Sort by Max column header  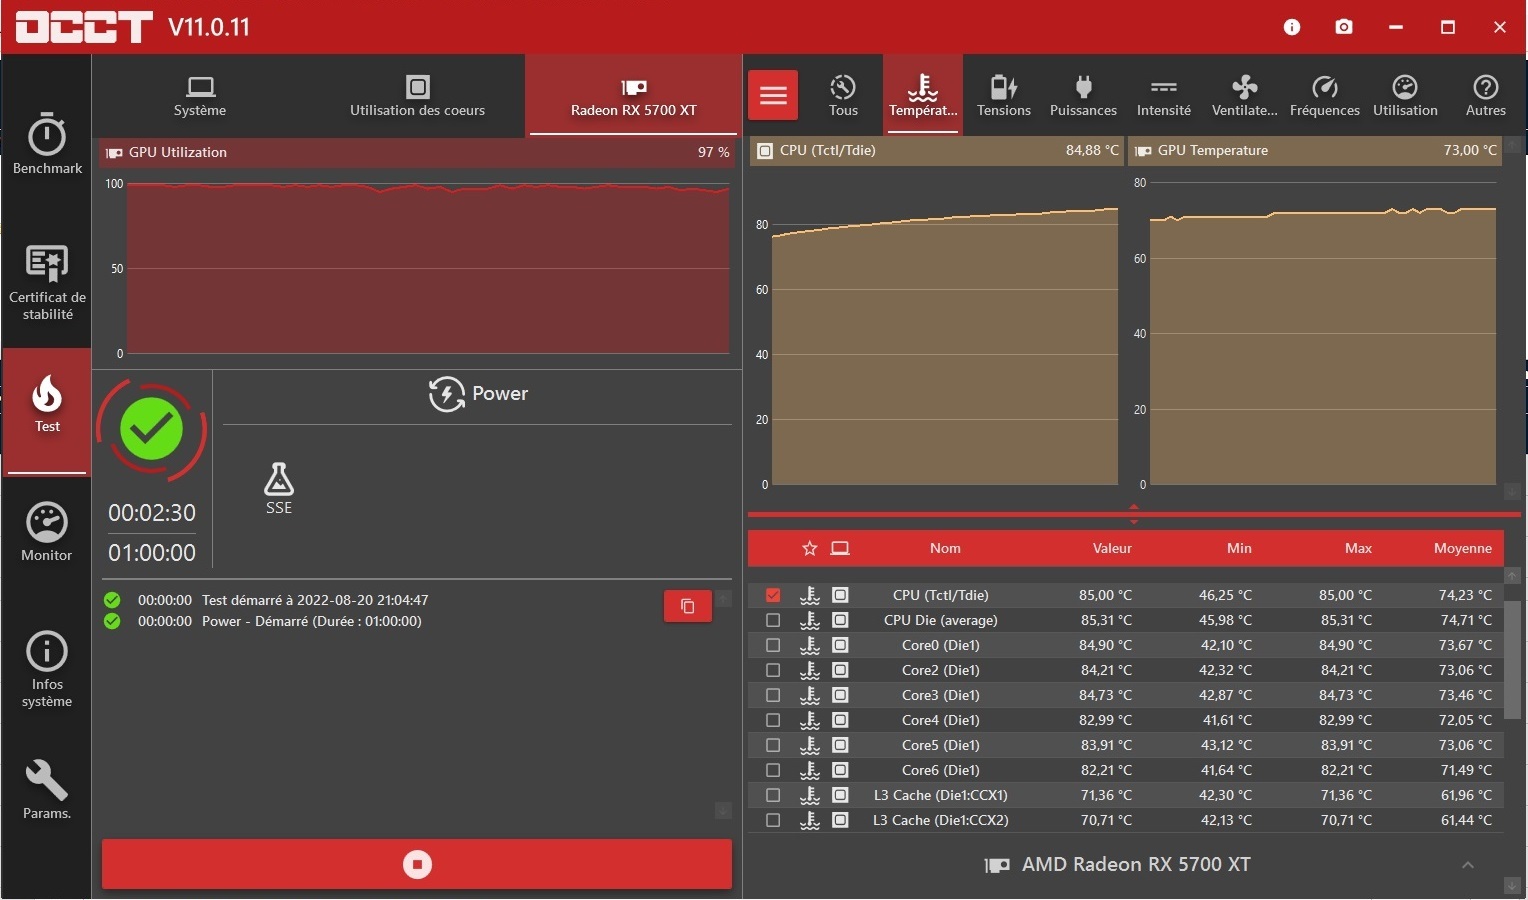1358,548
